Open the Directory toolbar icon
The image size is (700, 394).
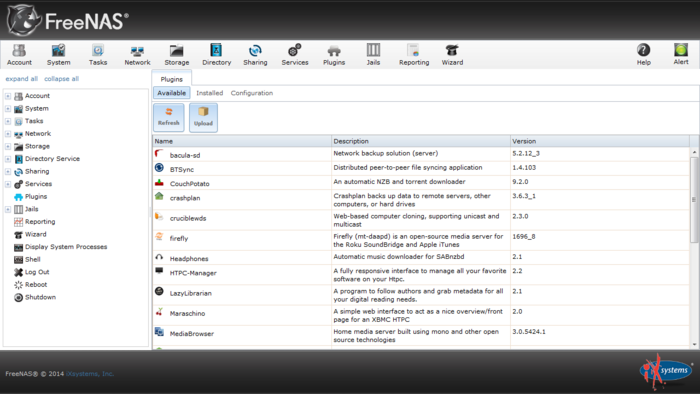click(217, 54)
